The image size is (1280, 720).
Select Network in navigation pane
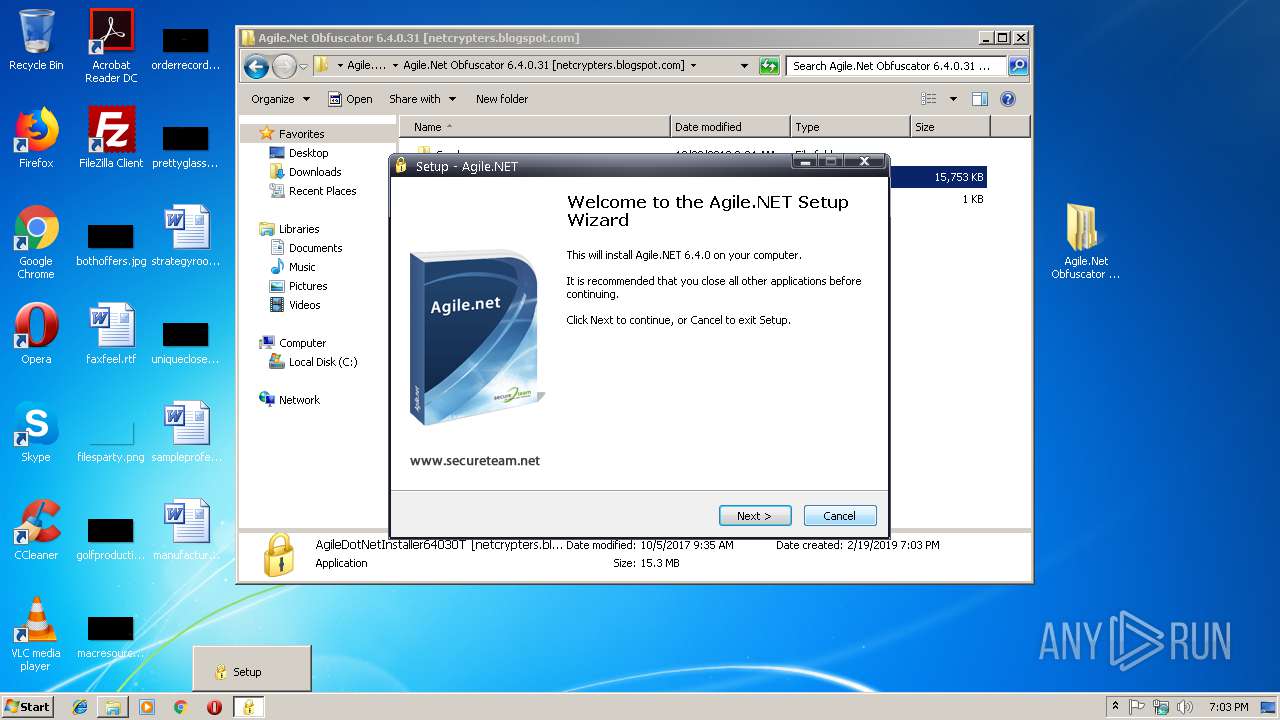coord(299,400)
